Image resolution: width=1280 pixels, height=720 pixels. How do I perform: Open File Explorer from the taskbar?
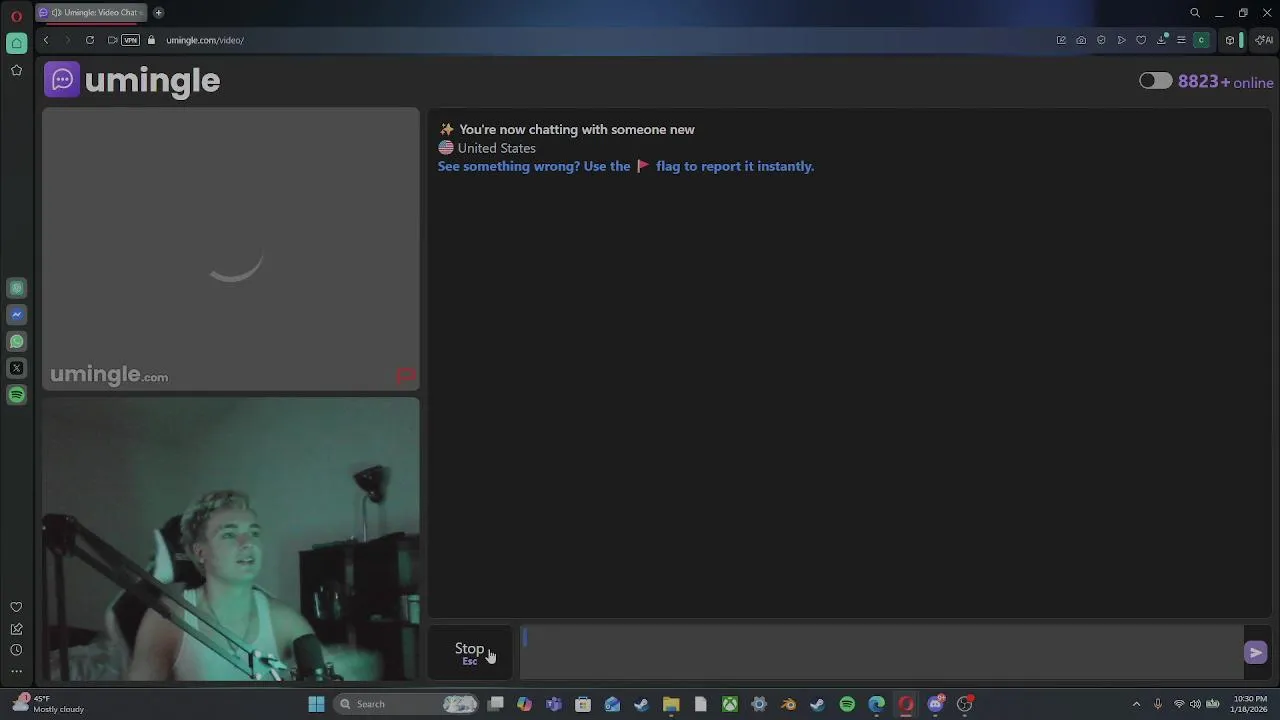(x=671, y=704)
